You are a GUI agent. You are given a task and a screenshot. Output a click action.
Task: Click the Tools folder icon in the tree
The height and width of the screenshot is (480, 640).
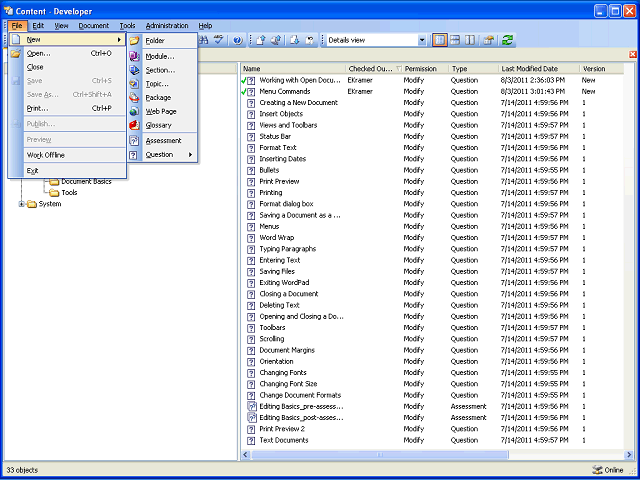(x=54, y=193)
